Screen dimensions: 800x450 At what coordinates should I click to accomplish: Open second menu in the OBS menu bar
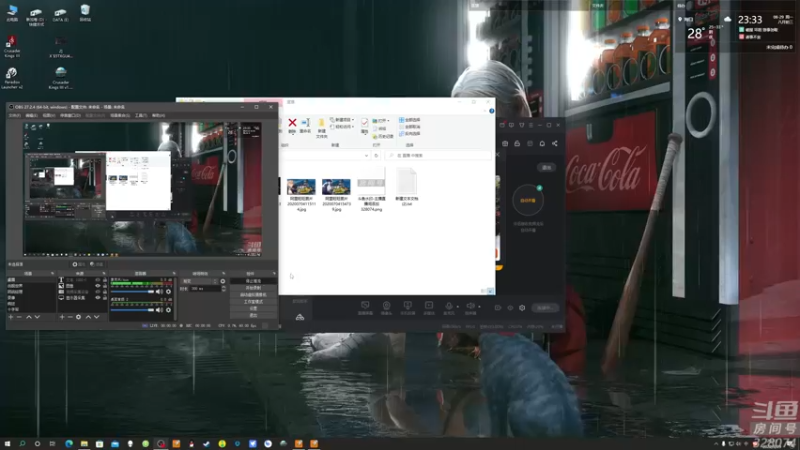coord(32,115)
